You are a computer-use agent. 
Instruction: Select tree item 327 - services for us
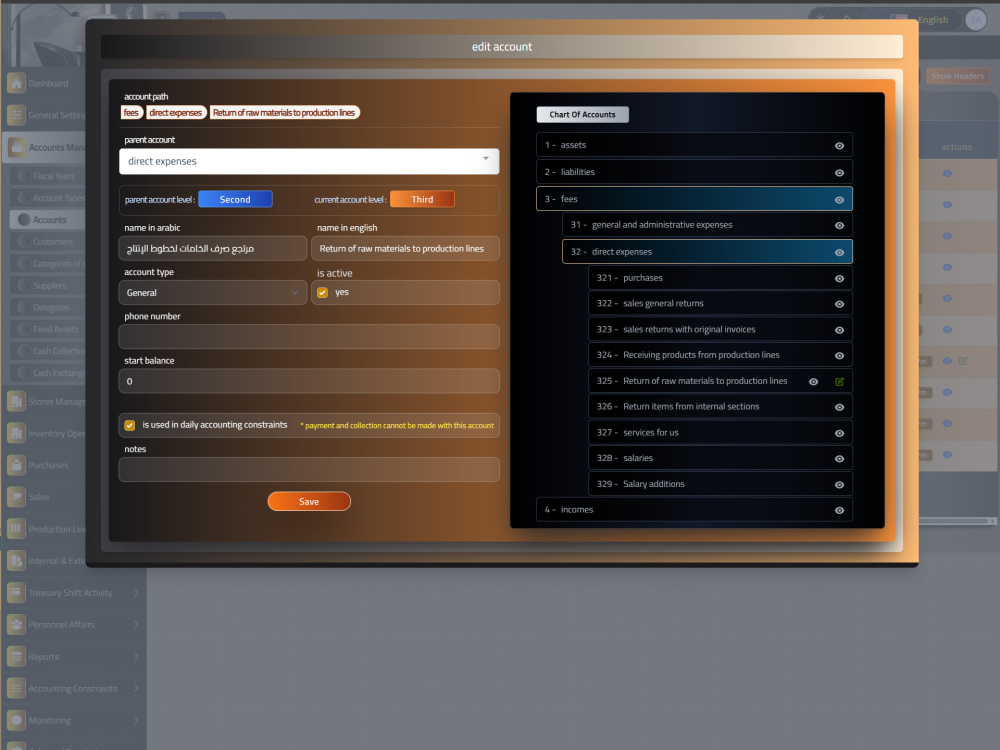click(720, 432)
